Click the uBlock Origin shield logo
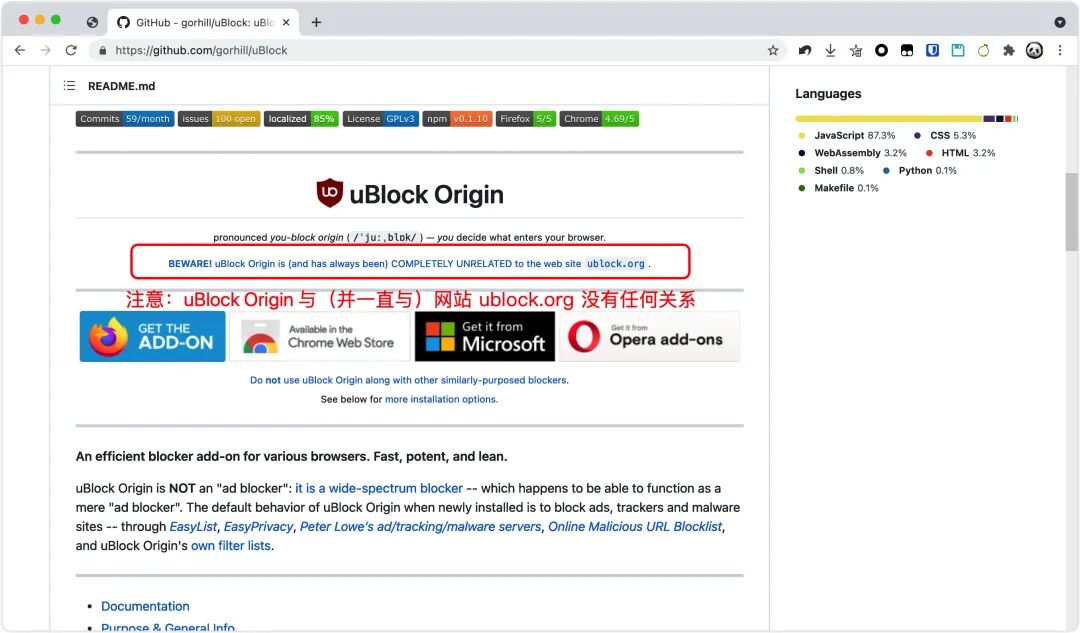The width and height of the screenshot is (1080, 633). 329,193
